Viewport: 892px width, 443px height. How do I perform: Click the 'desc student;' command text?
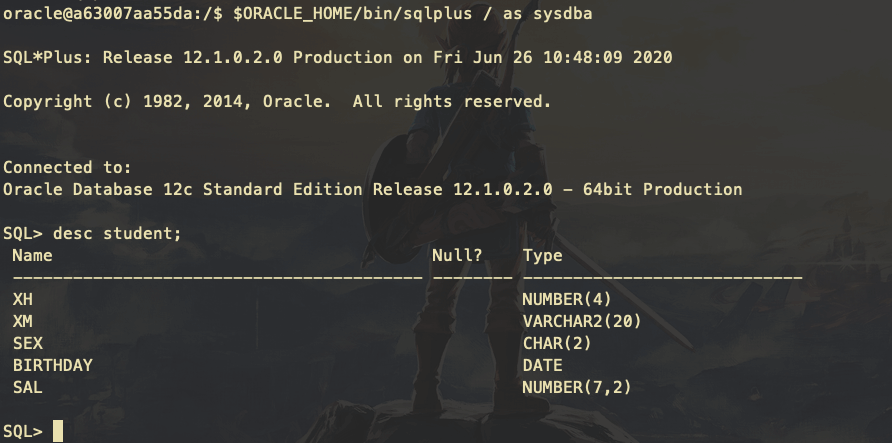pos(117,233)
